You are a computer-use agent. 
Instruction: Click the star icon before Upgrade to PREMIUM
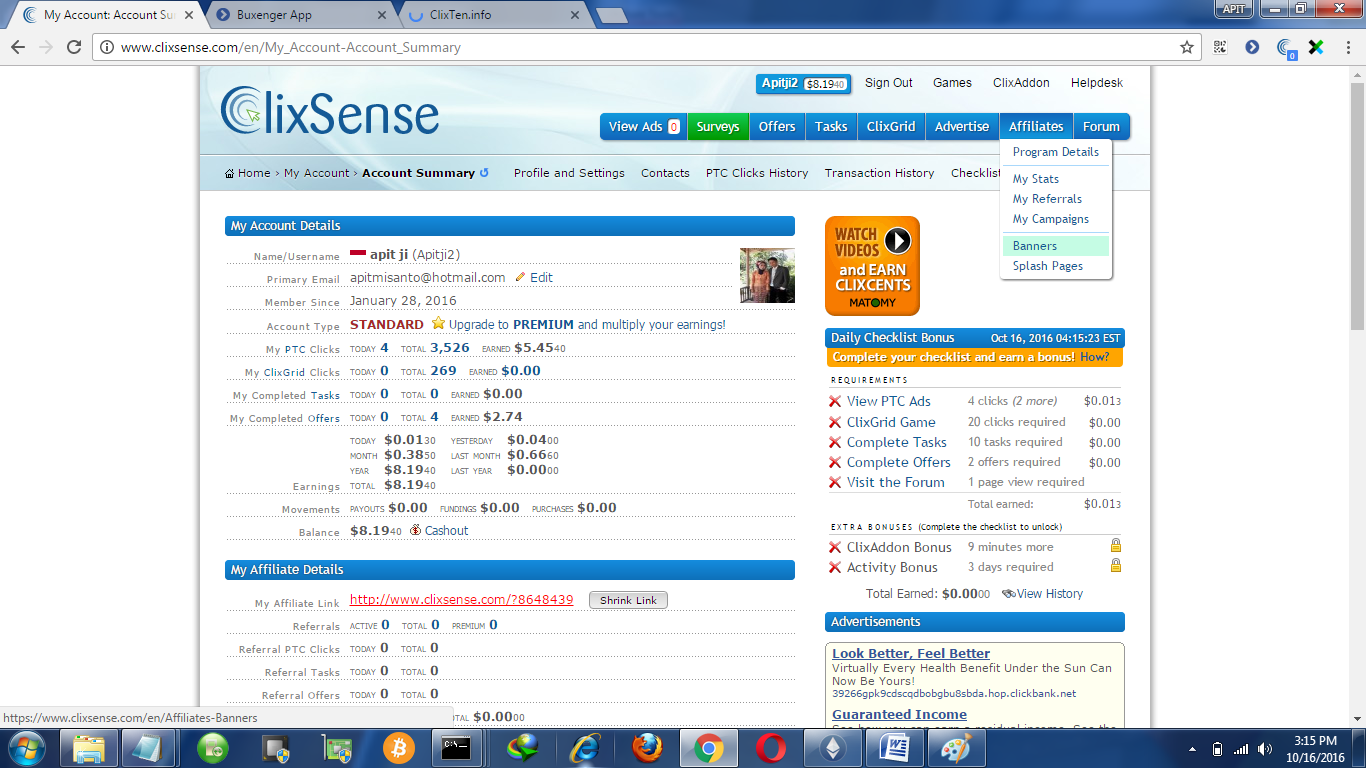point(438,324)
